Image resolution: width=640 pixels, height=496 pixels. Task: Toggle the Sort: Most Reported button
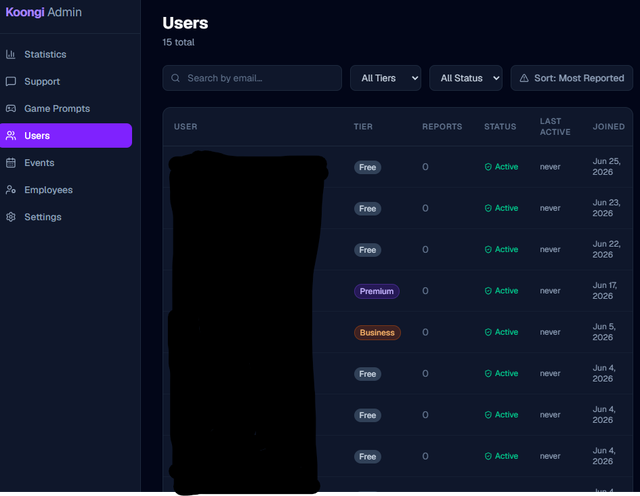click(571, 78)
